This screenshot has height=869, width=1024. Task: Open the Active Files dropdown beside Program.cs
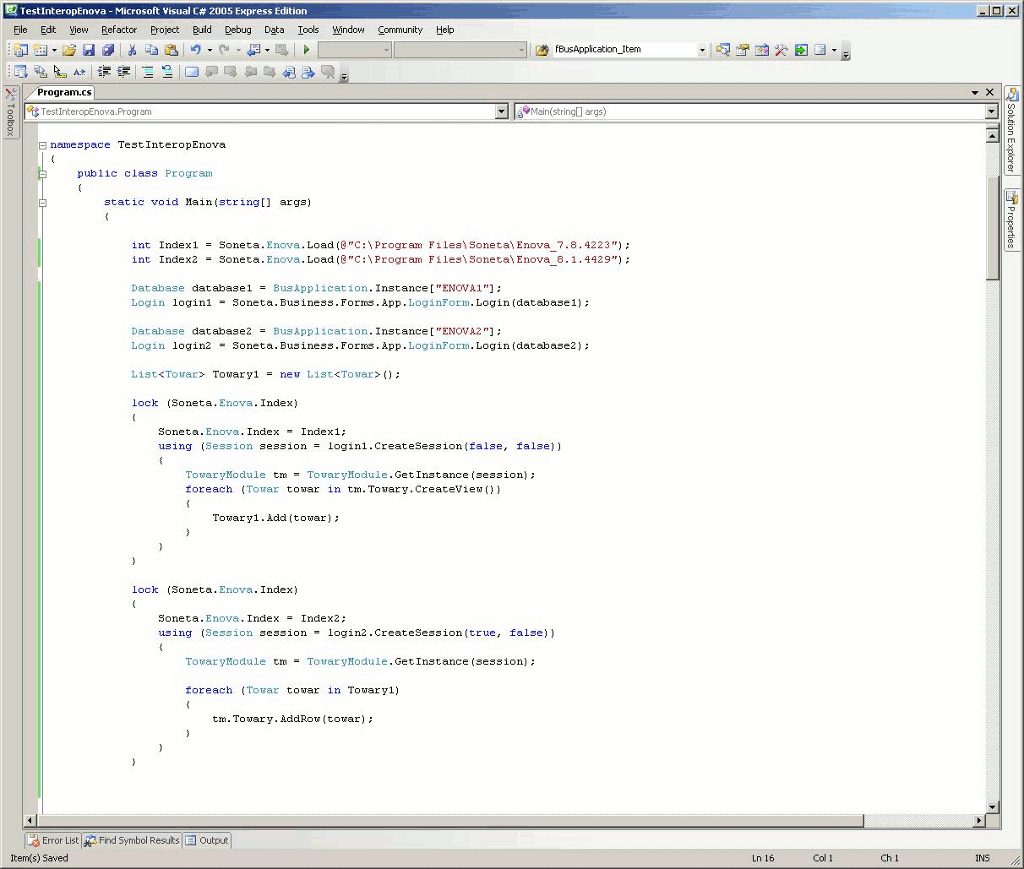974,93
